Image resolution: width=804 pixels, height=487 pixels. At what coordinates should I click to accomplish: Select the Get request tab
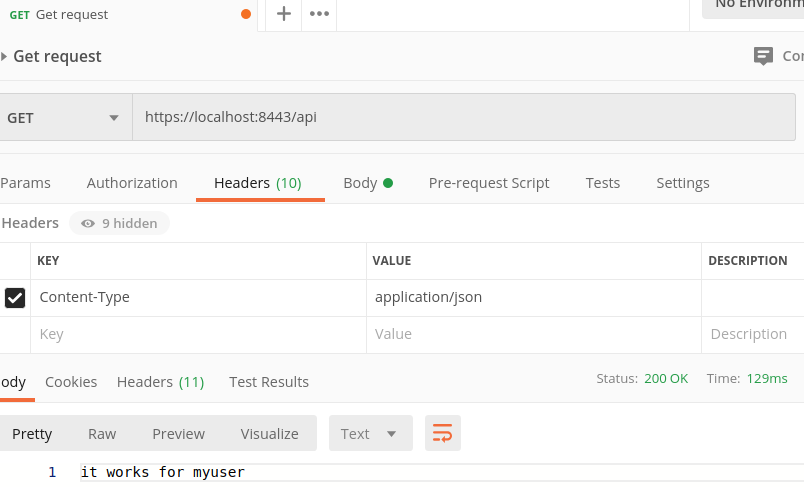(x=128, y=14)
